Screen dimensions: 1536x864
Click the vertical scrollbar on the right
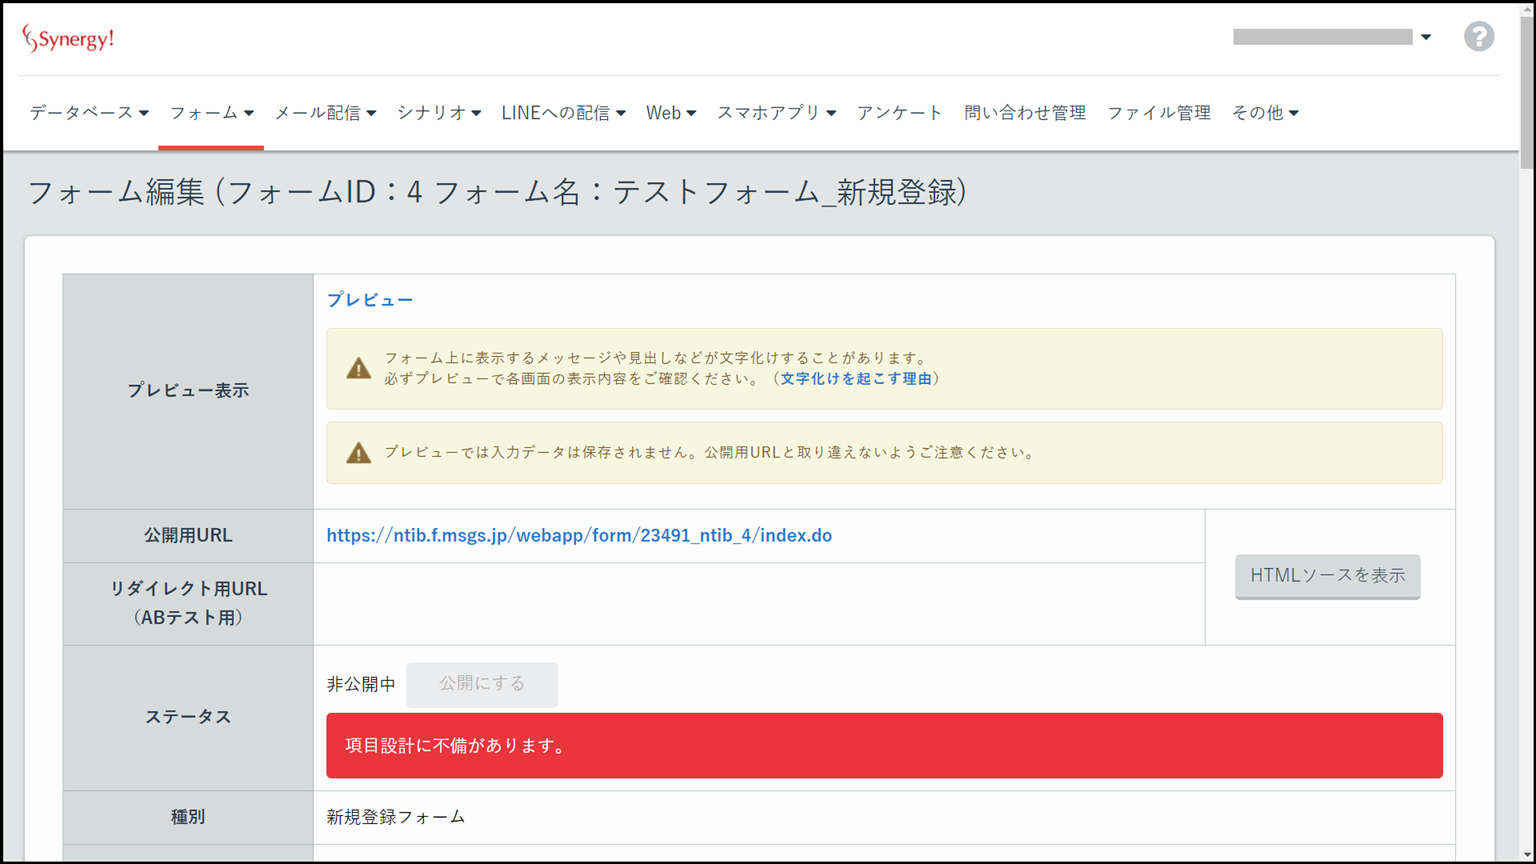1526,90
